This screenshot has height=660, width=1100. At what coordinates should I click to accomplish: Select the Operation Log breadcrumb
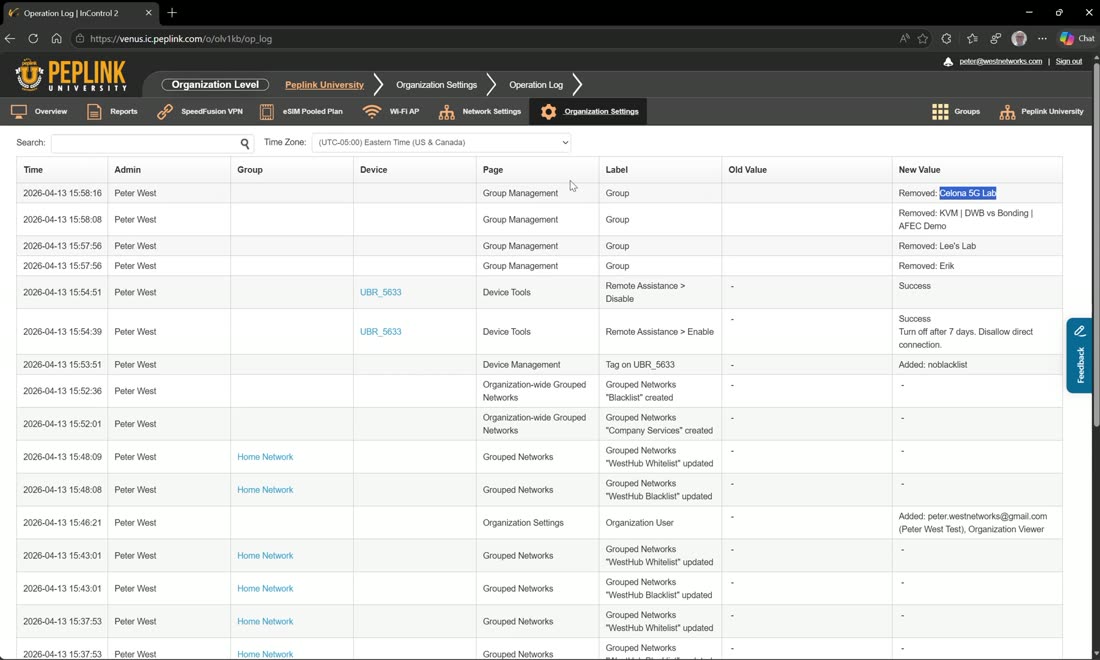tap(536, 85)
